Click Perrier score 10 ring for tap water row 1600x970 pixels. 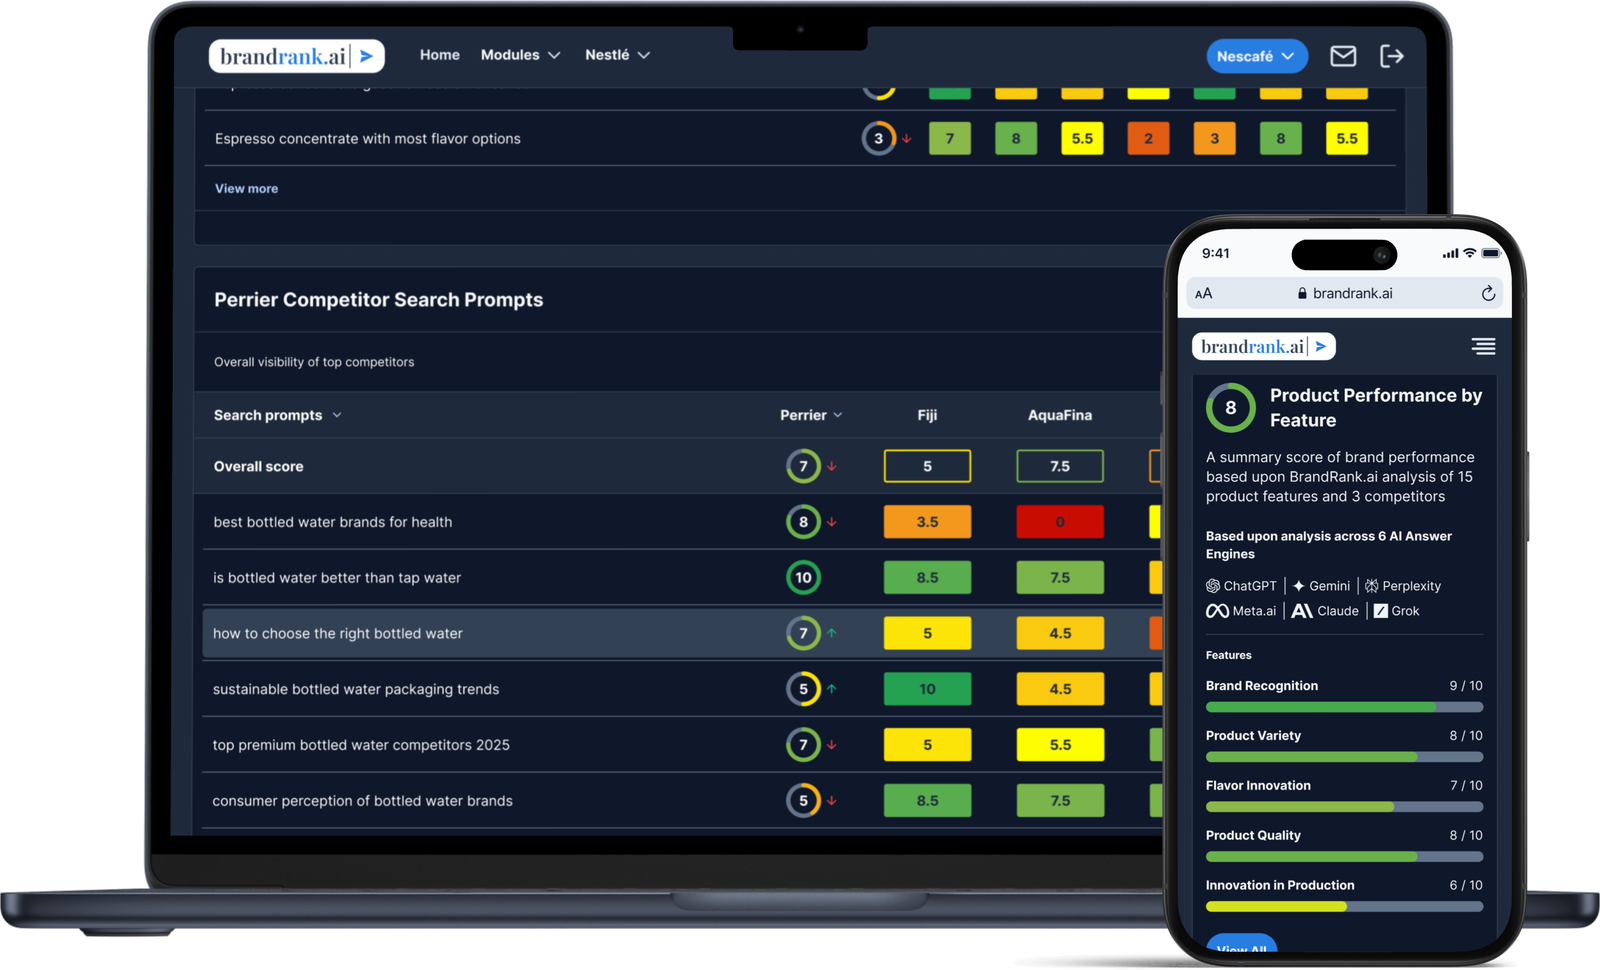[x=803, y=578]
